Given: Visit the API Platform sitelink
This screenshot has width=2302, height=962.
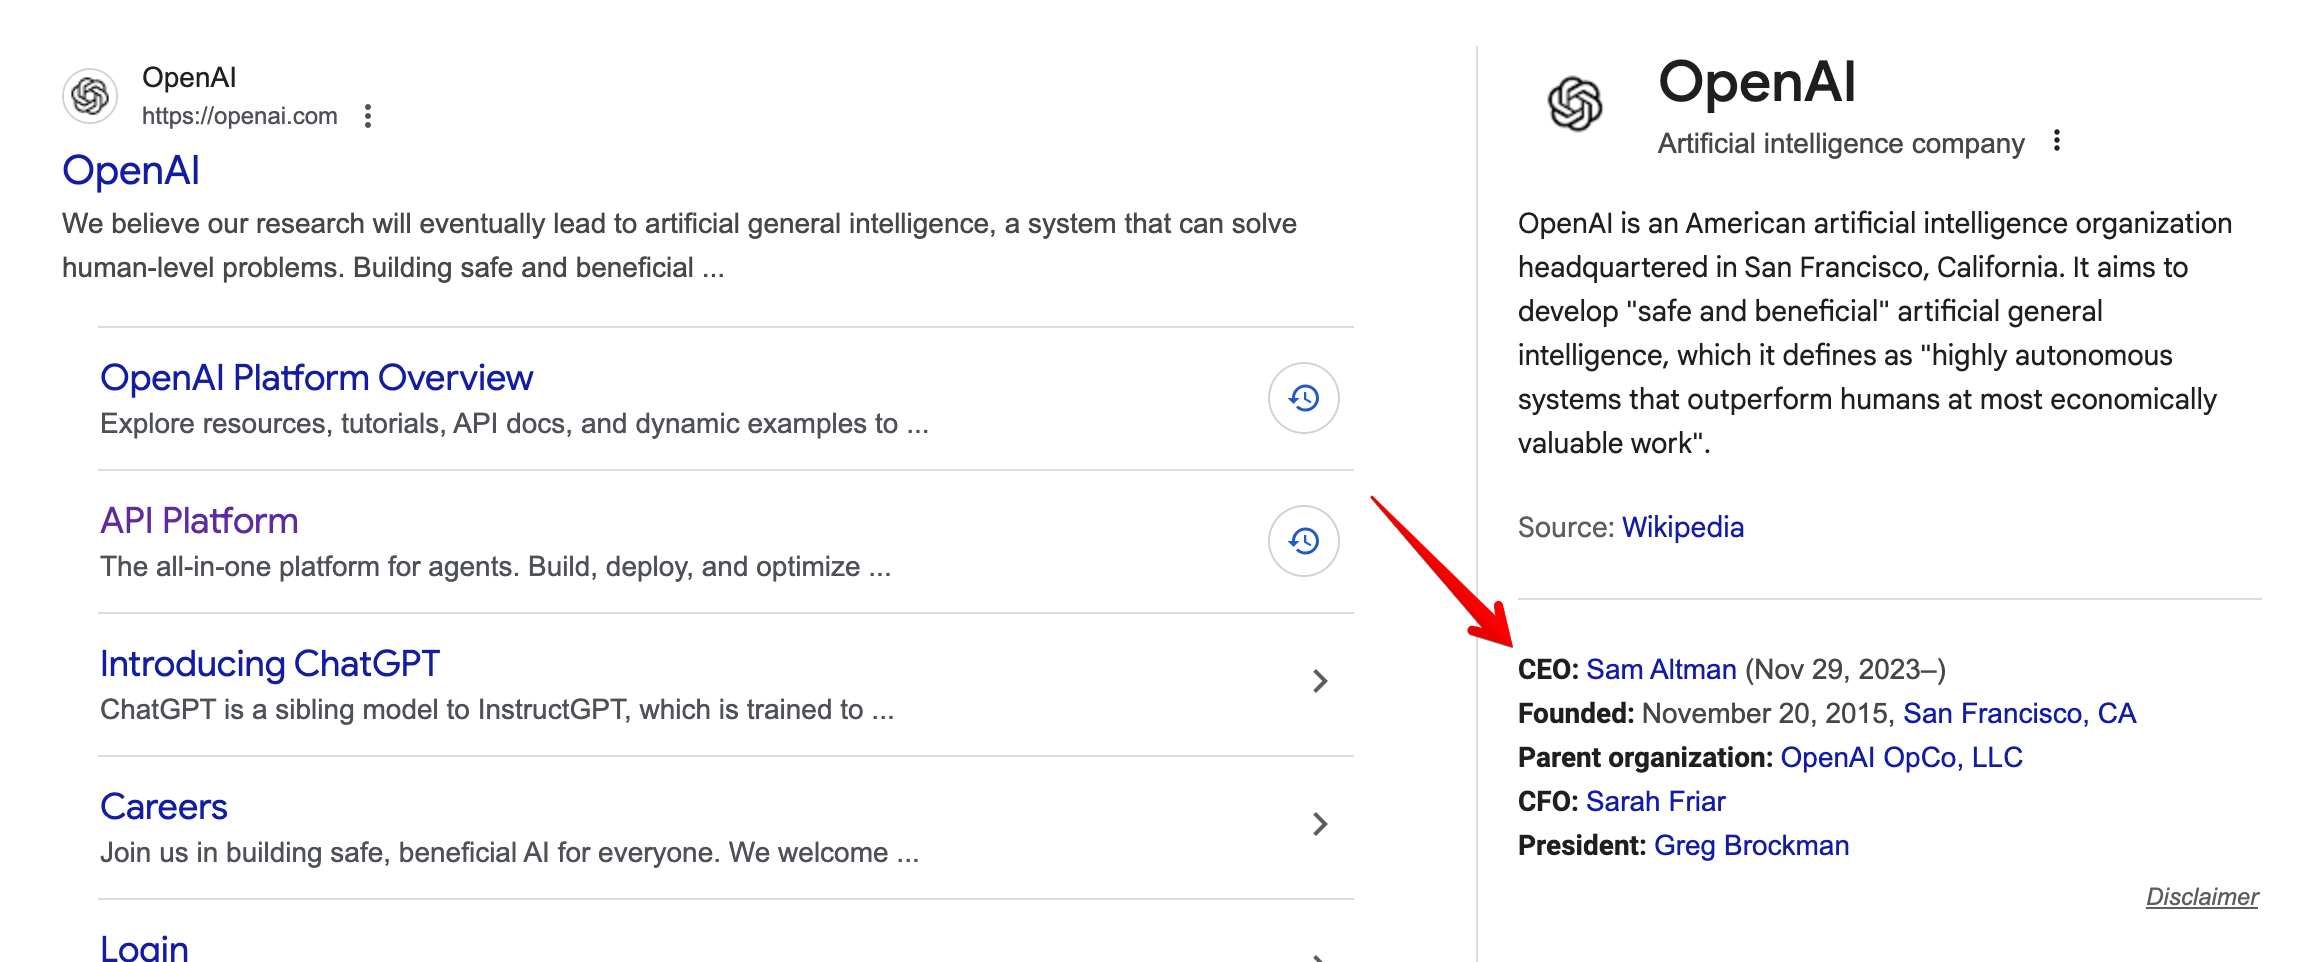Looking at the screenshot, I should click(x=199, y=521).
